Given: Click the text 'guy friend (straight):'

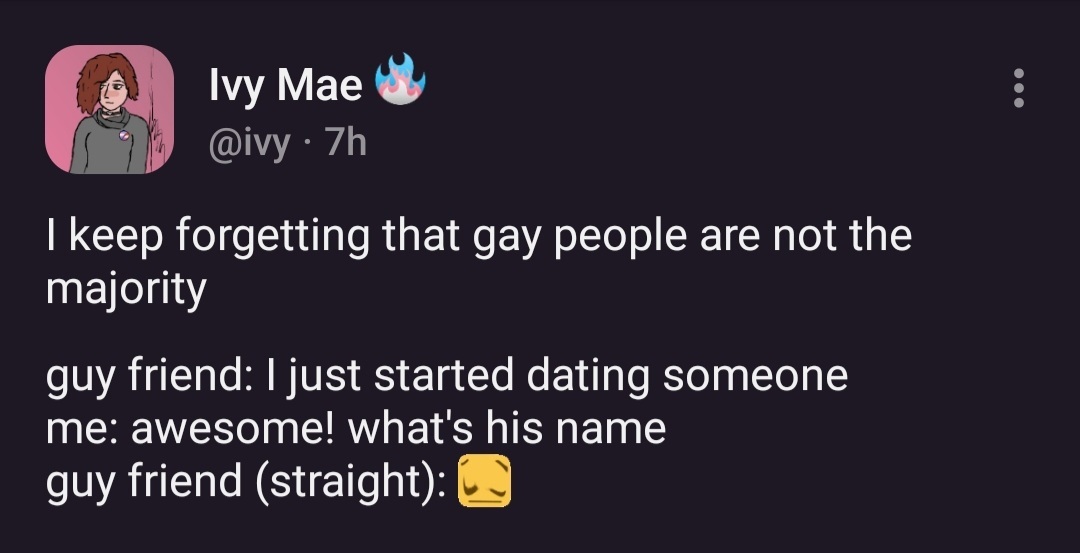Looking at the screenshot, I should coord(246,481).
